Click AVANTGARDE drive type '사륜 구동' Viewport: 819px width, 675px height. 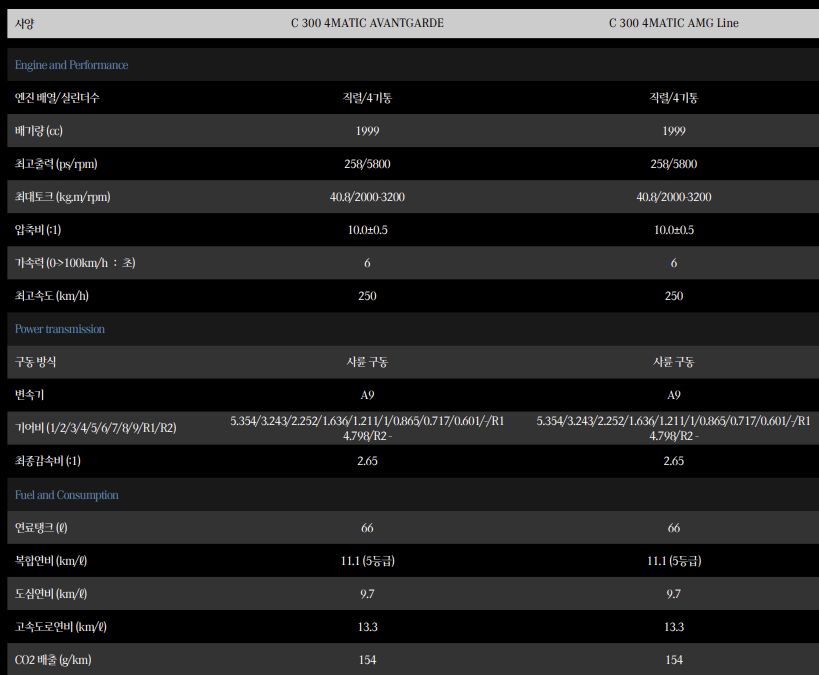point(367,362)
